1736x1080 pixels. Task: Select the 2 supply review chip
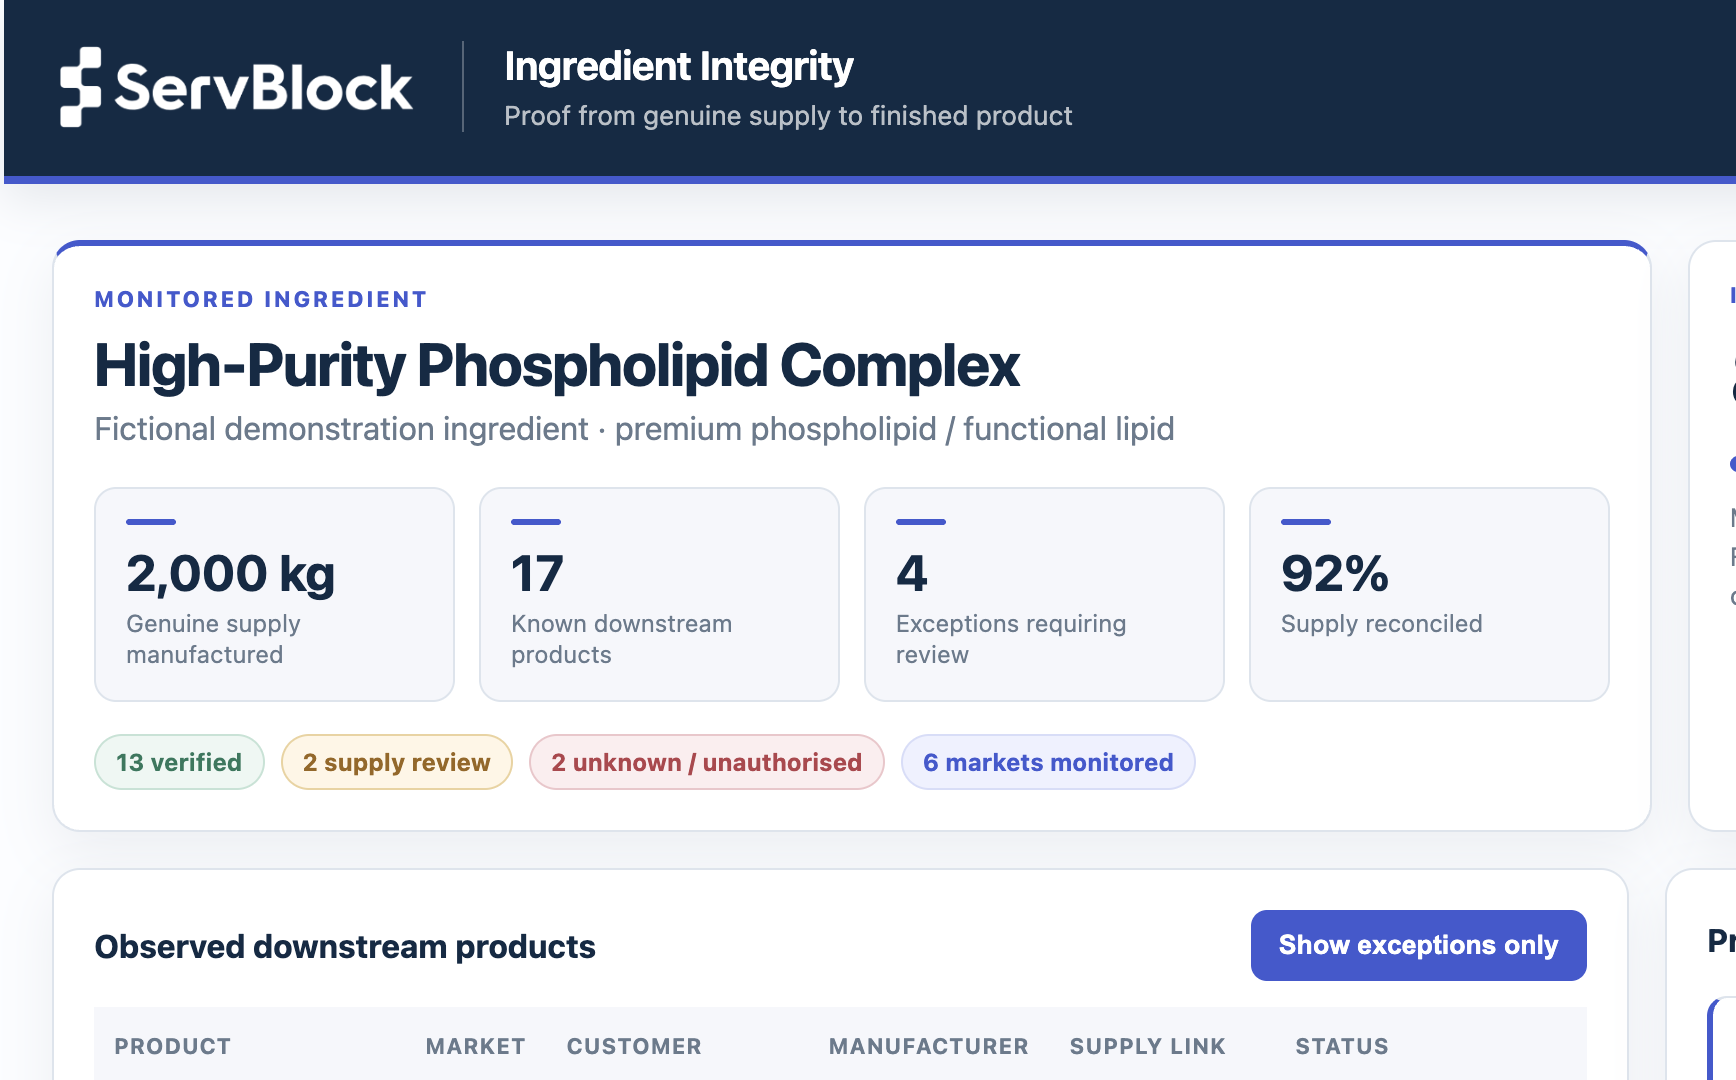(x=397, y=762)
